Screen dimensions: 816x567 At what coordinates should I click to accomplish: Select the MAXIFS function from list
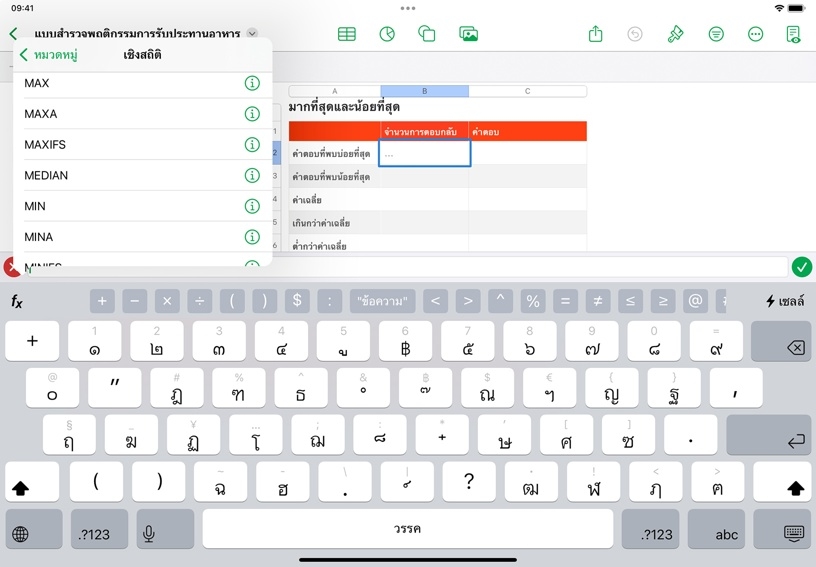(x=45, y=145)
